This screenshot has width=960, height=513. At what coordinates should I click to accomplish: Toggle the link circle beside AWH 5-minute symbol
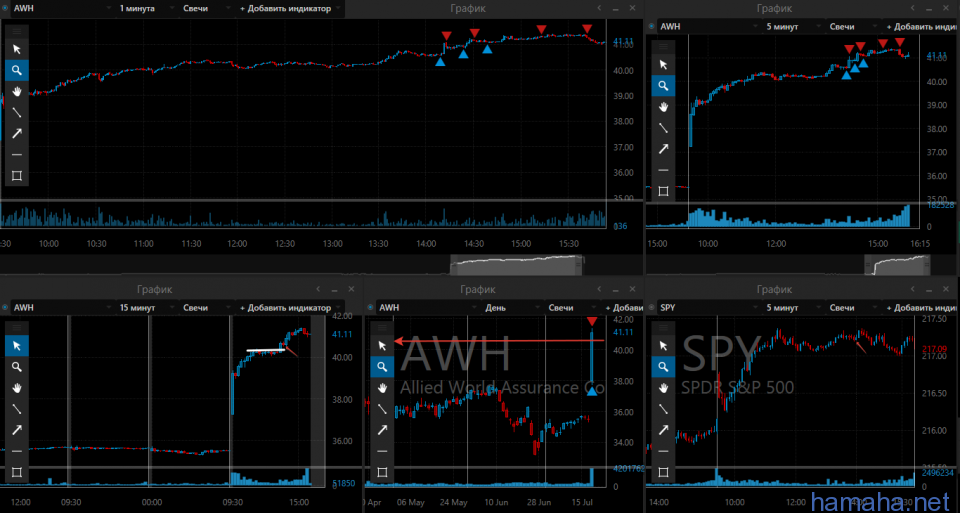tap(651, 27)
